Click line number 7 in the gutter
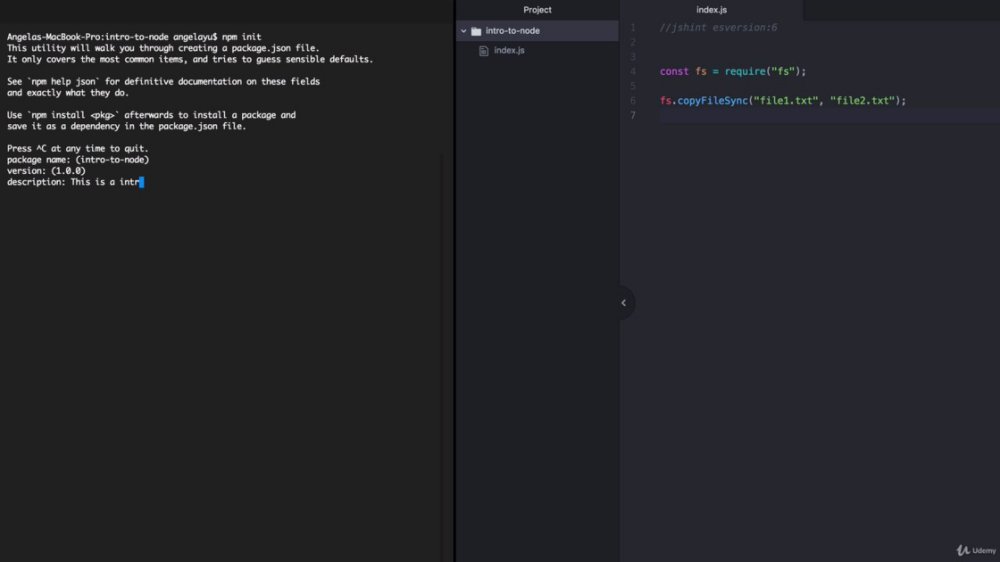Image resolution: width=1000 pixels, height=562 pixels. pyautogui.click(x=633, y=115)
